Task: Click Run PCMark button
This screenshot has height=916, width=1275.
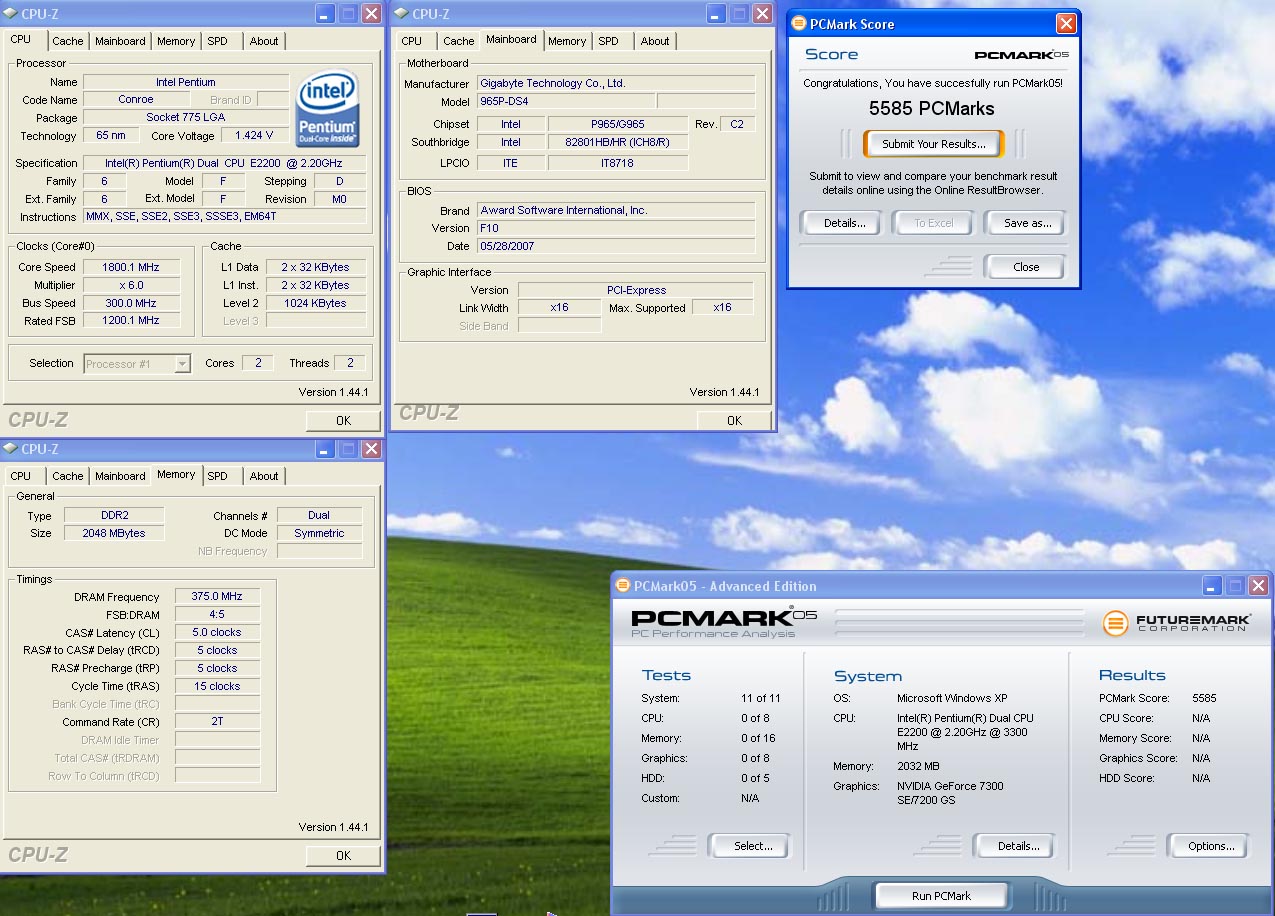Action: pos(941,896)
